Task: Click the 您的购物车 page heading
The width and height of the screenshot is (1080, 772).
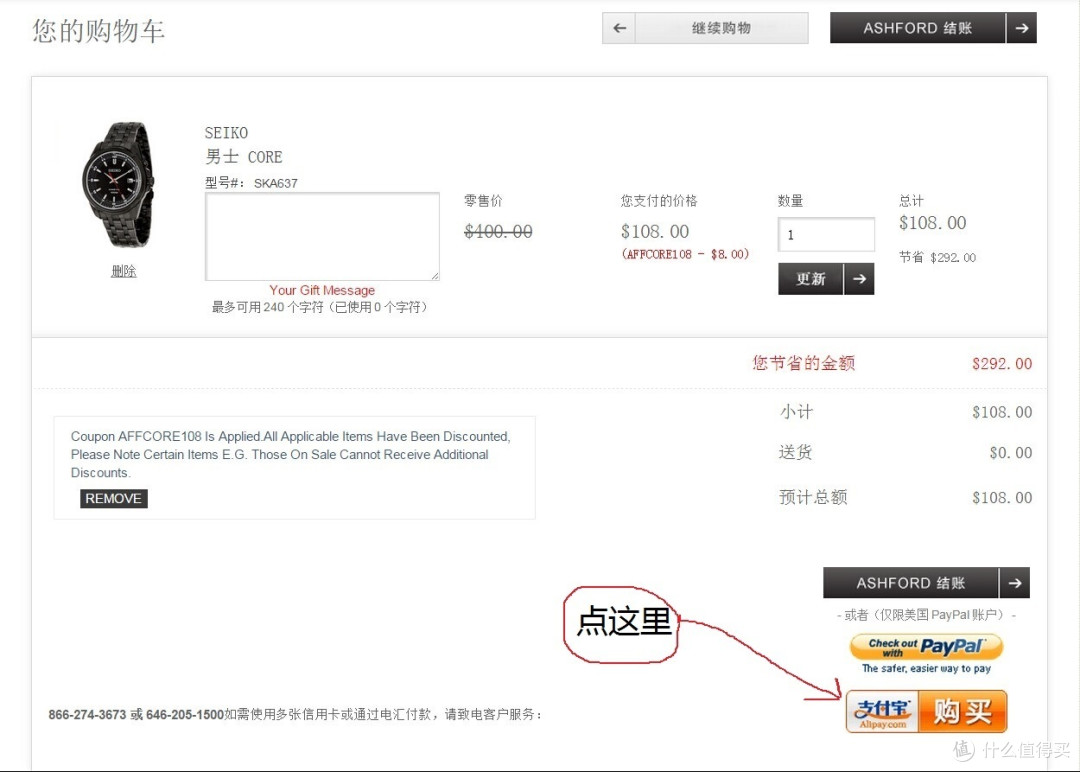Action: (x=98, y=31)
